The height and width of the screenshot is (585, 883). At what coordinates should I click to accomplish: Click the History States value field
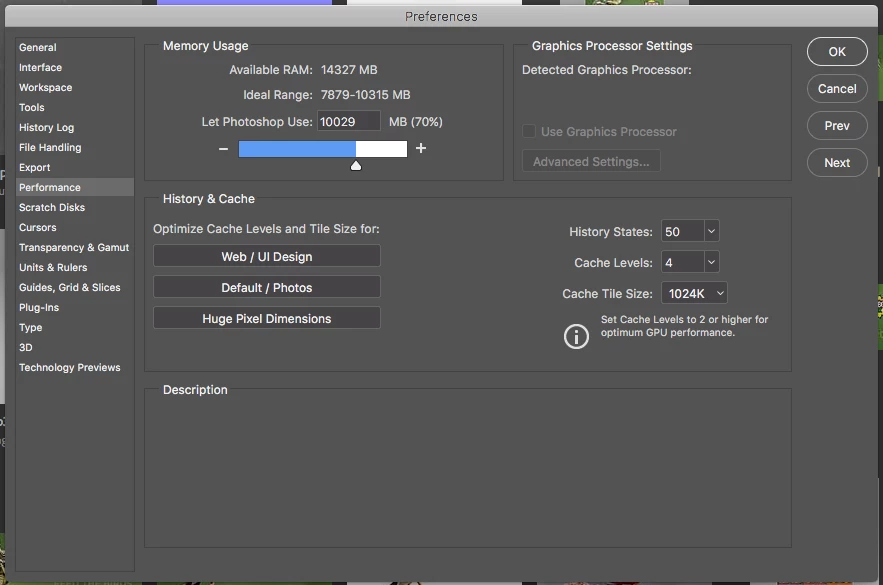click(683, 231)
